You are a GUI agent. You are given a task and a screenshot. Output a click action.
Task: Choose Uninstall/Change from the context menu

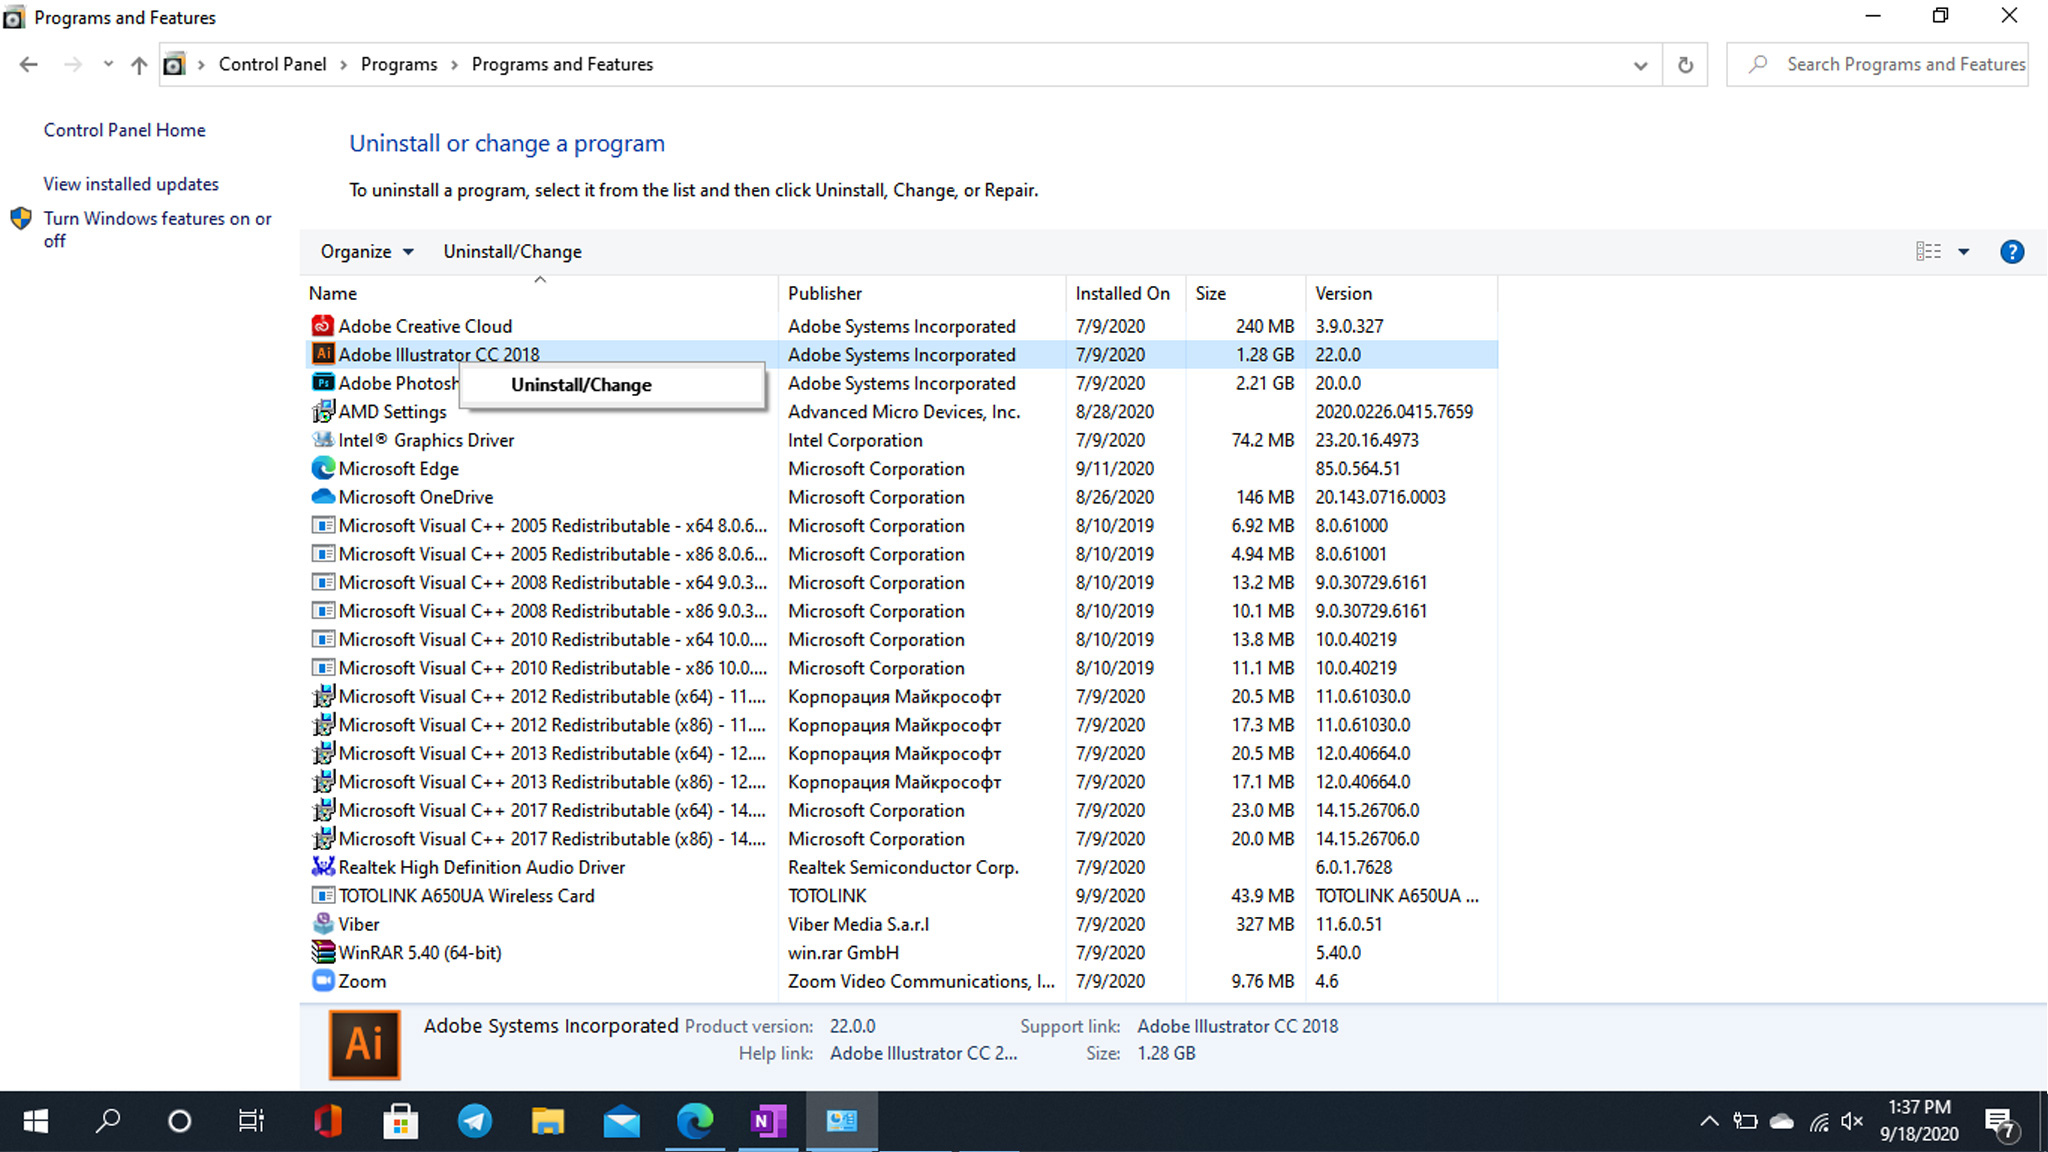coord(581,385)
